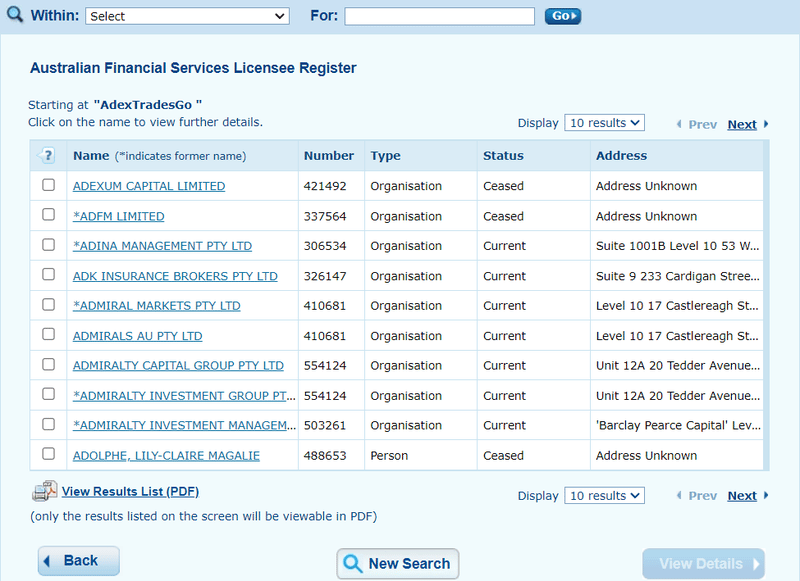Check the ADK INSURANCE BROKERS PTY LTD row
Image resolution: width=800 pixels, height=581 pixels.
48,274
